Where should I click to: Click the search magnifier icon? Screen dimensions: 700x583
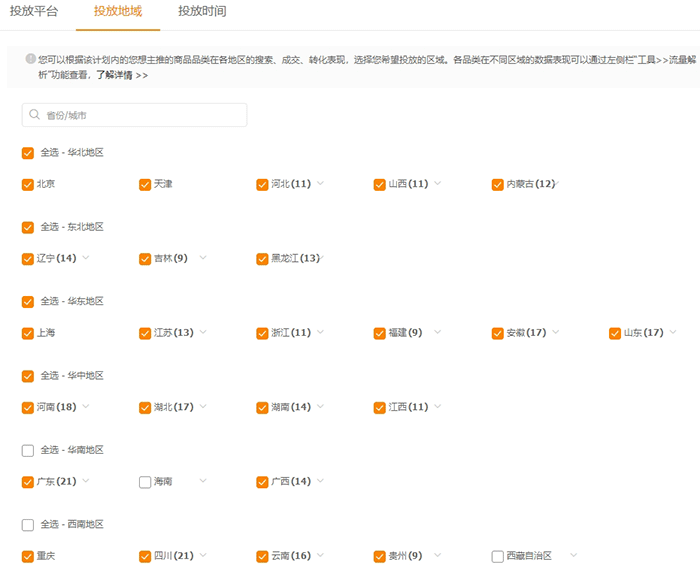[x=35, y=116]
